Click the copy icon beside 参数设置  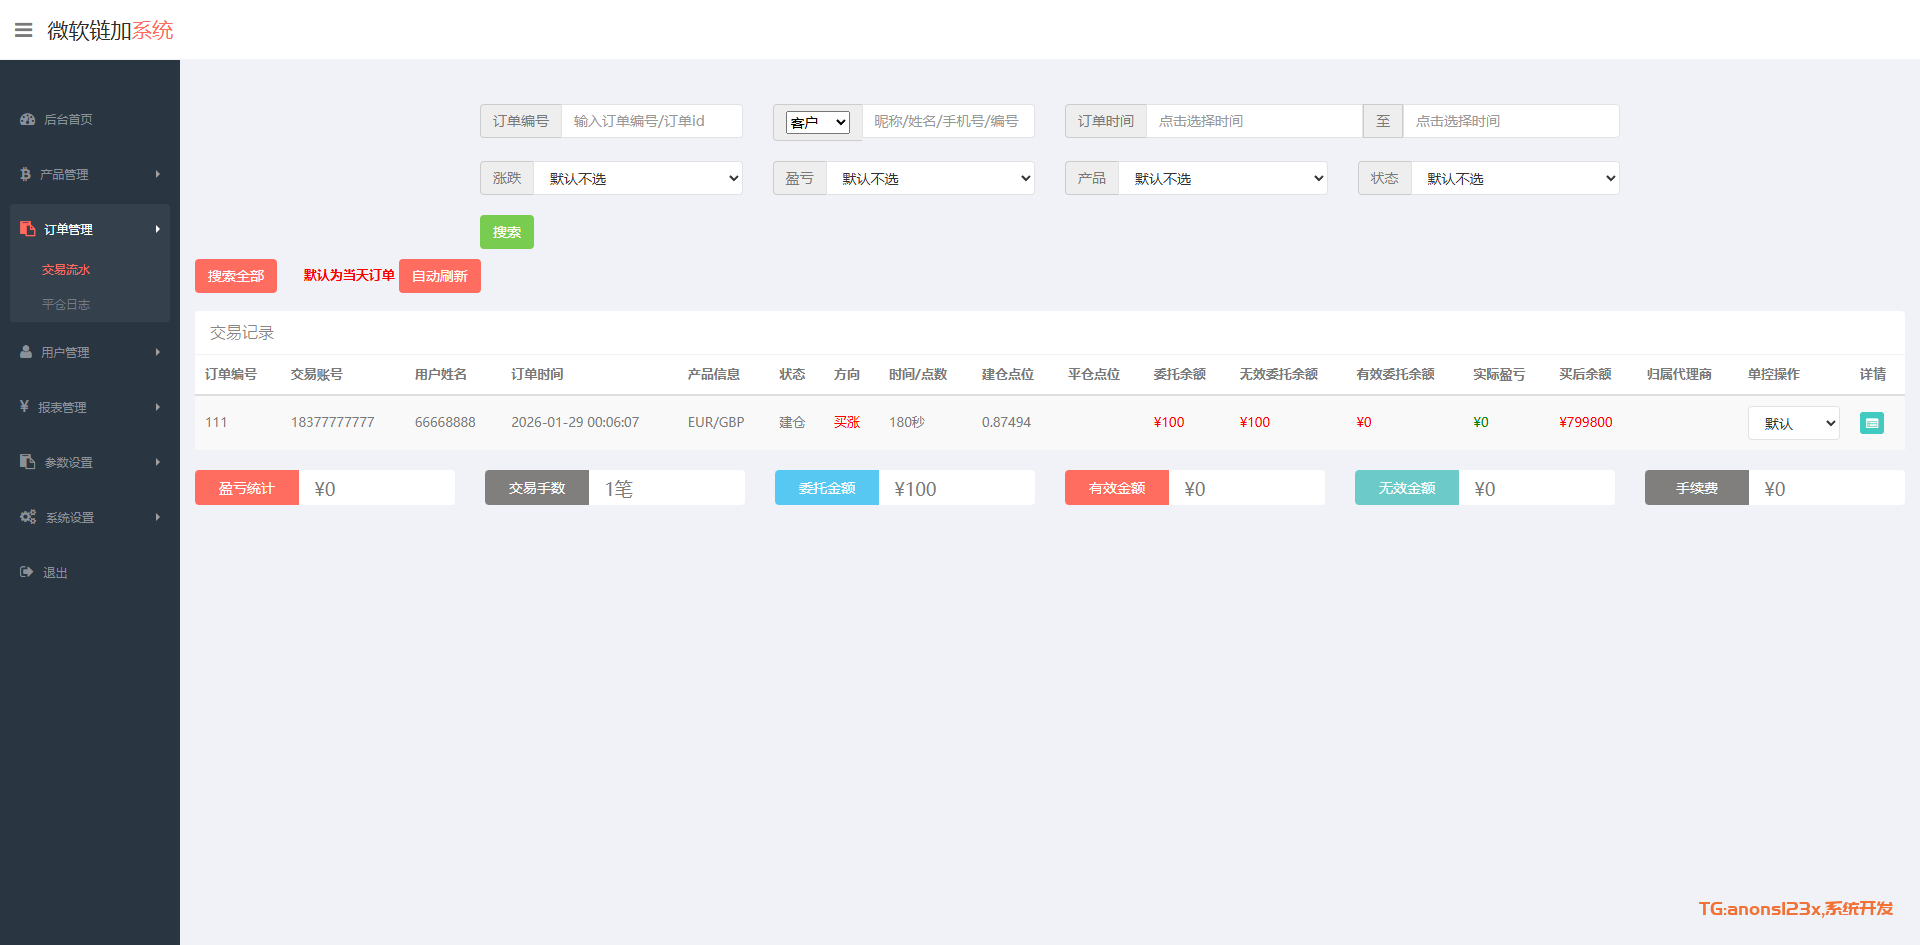pos(27,462)
